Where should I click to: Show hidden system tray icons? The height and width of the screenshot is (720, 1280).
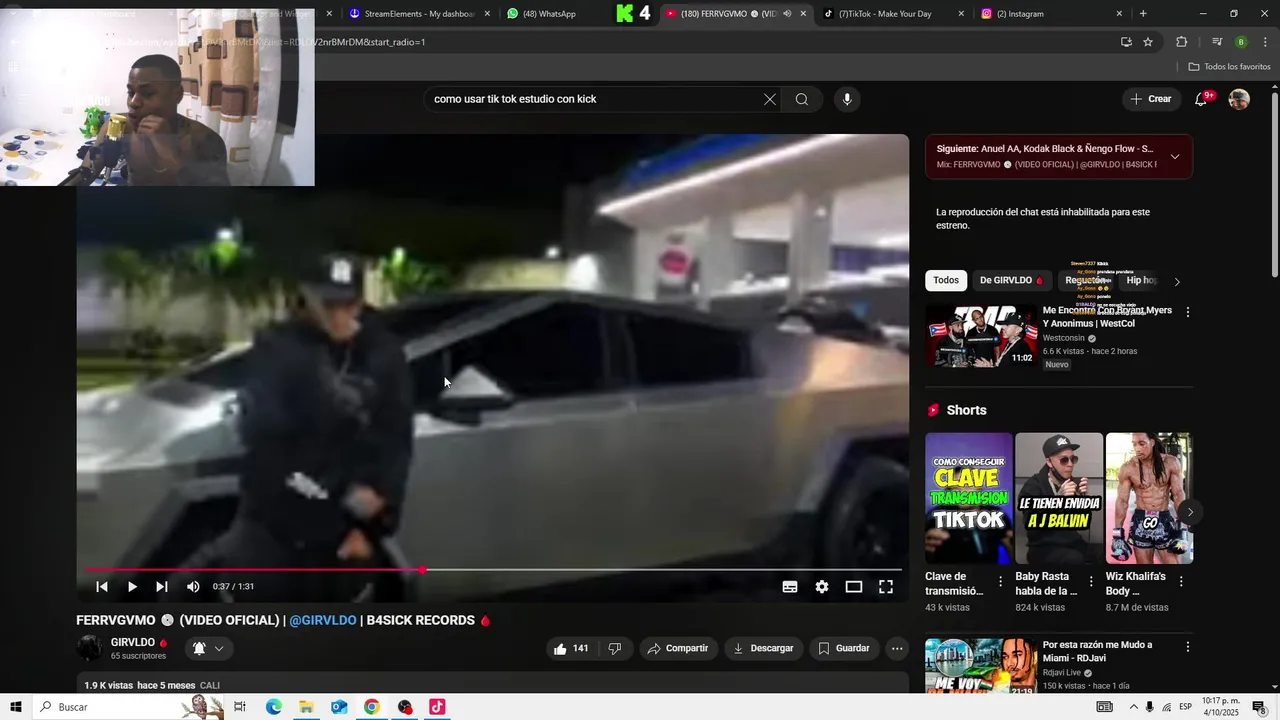point(1133,707)
